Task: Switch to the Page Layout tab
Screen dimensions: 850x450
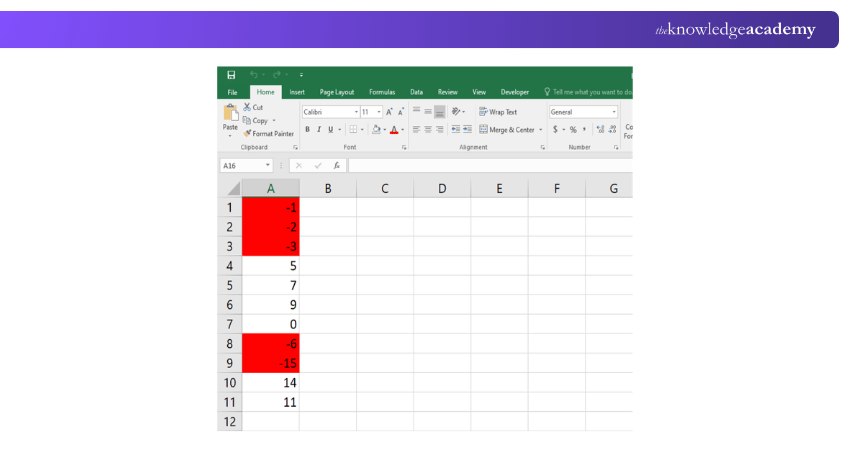Action: pyautogui.click(x=337, y=92)
